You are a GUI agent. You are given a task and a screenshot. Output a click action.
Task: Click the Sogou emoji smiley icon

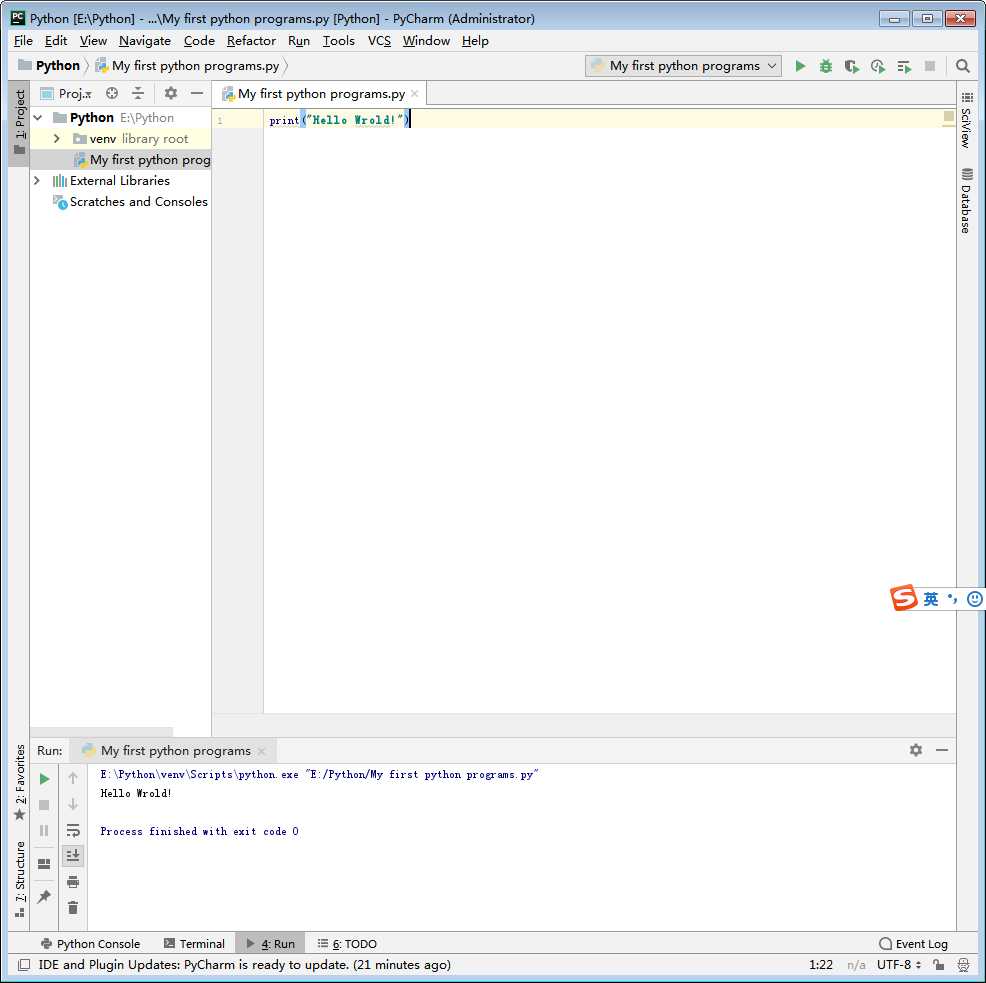coord(974,599)
